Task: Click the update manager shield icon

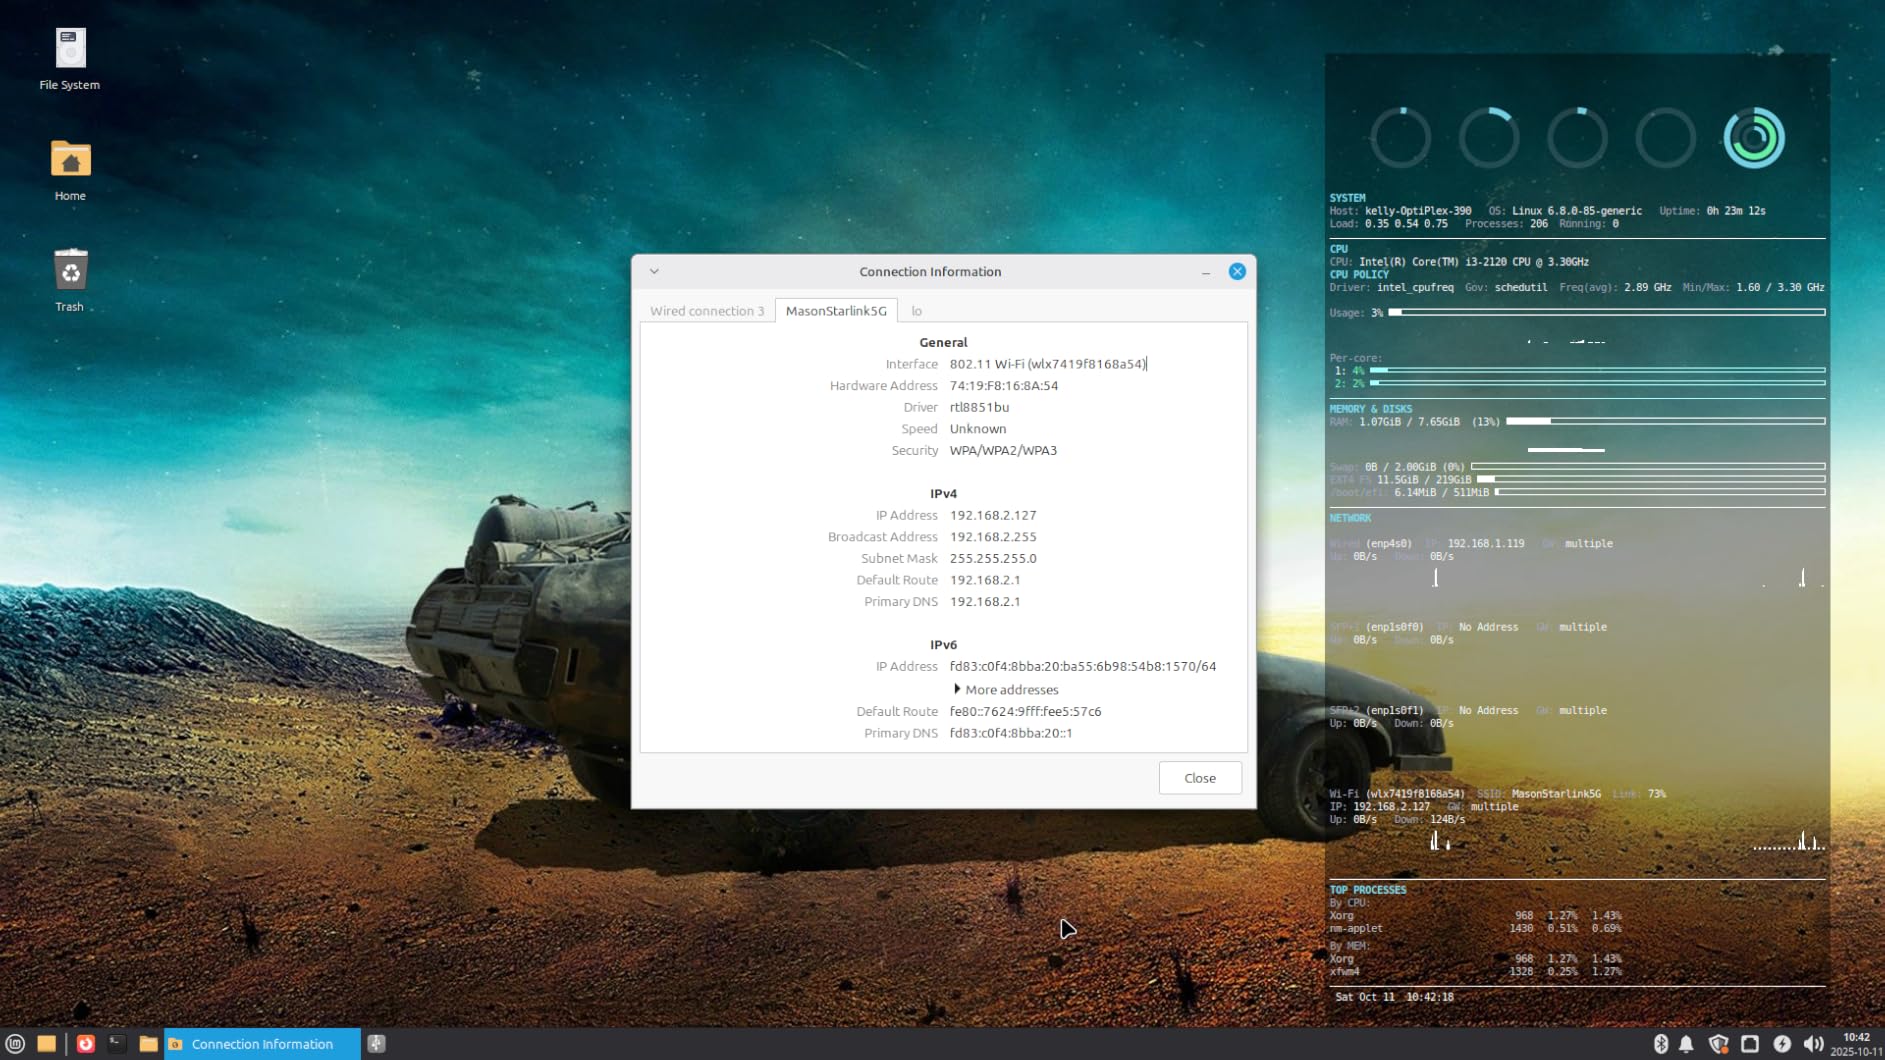Action: tap(1718, 1044)
